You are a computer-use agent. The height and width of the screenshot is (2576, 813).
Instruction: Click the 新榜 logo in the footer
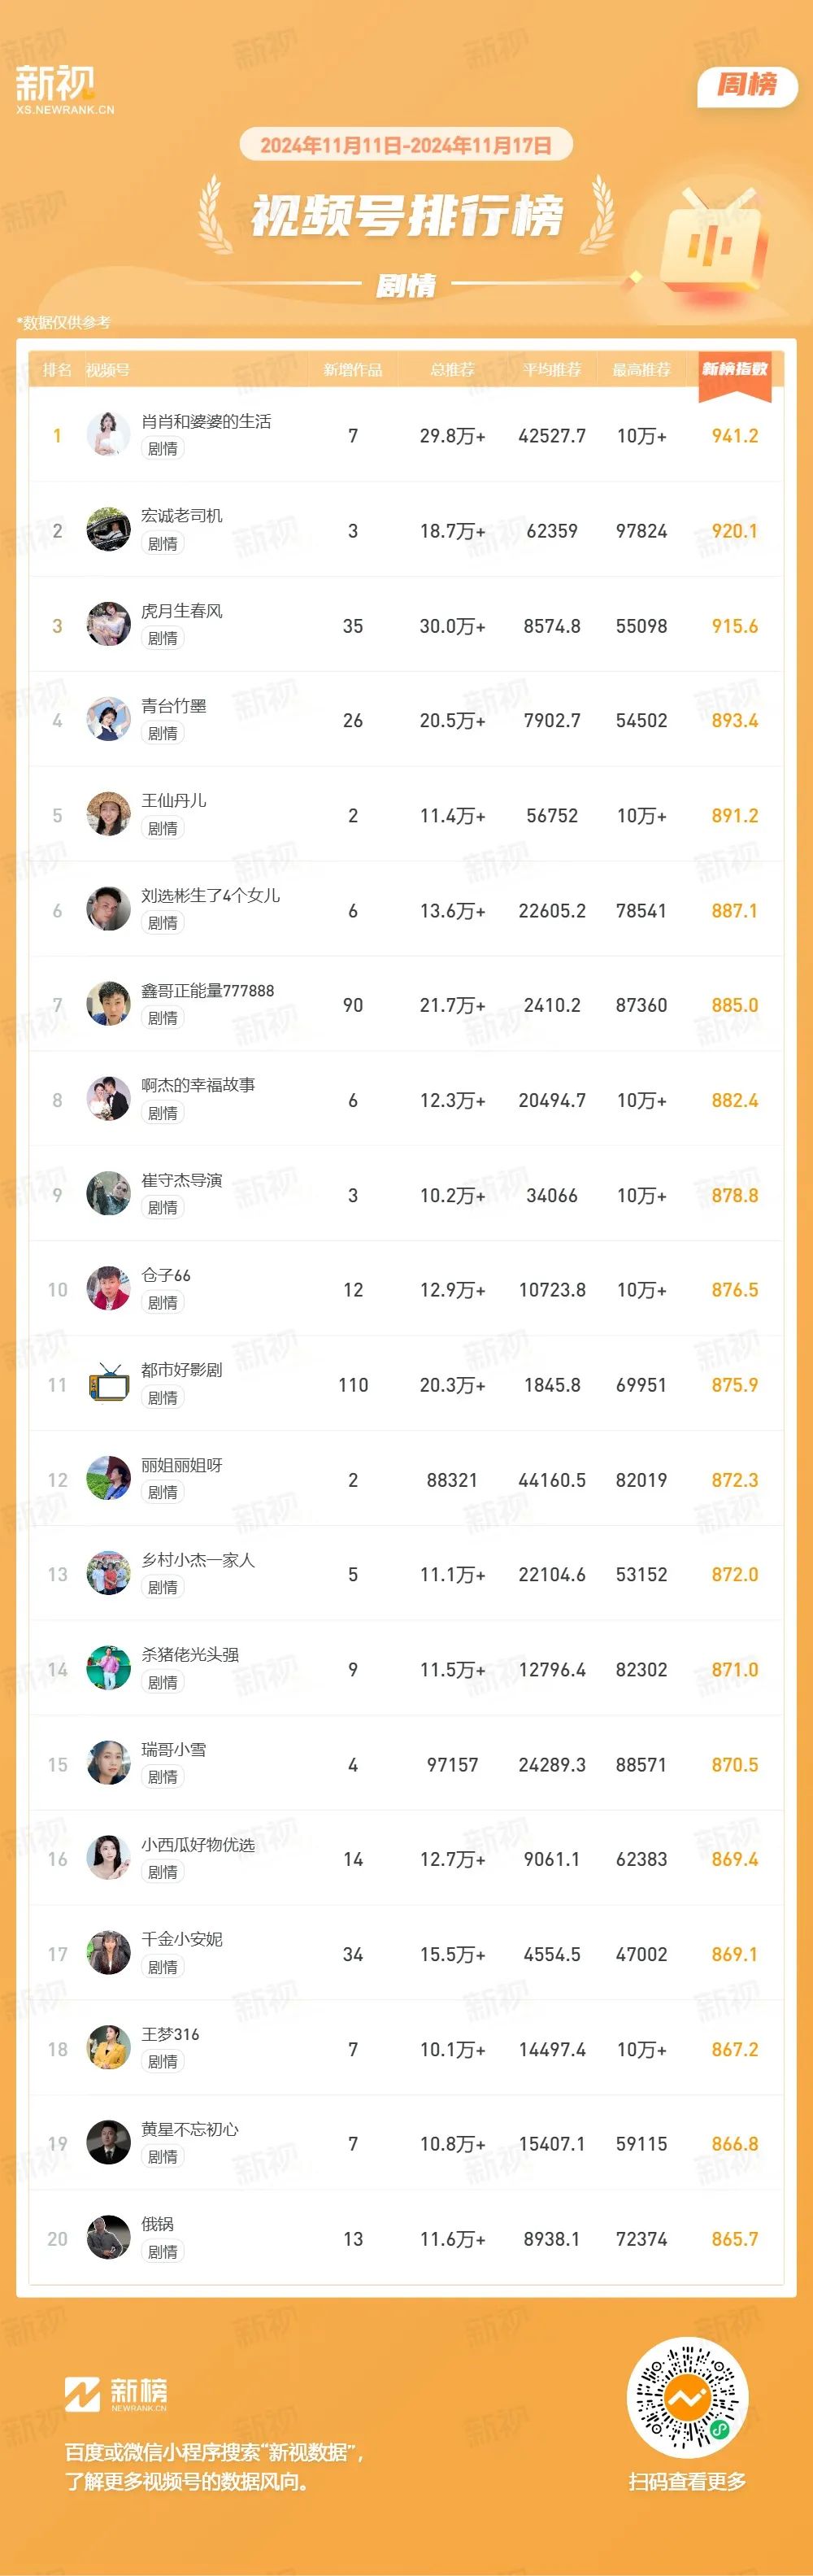pyautogui.click(x=116, y=2393)
